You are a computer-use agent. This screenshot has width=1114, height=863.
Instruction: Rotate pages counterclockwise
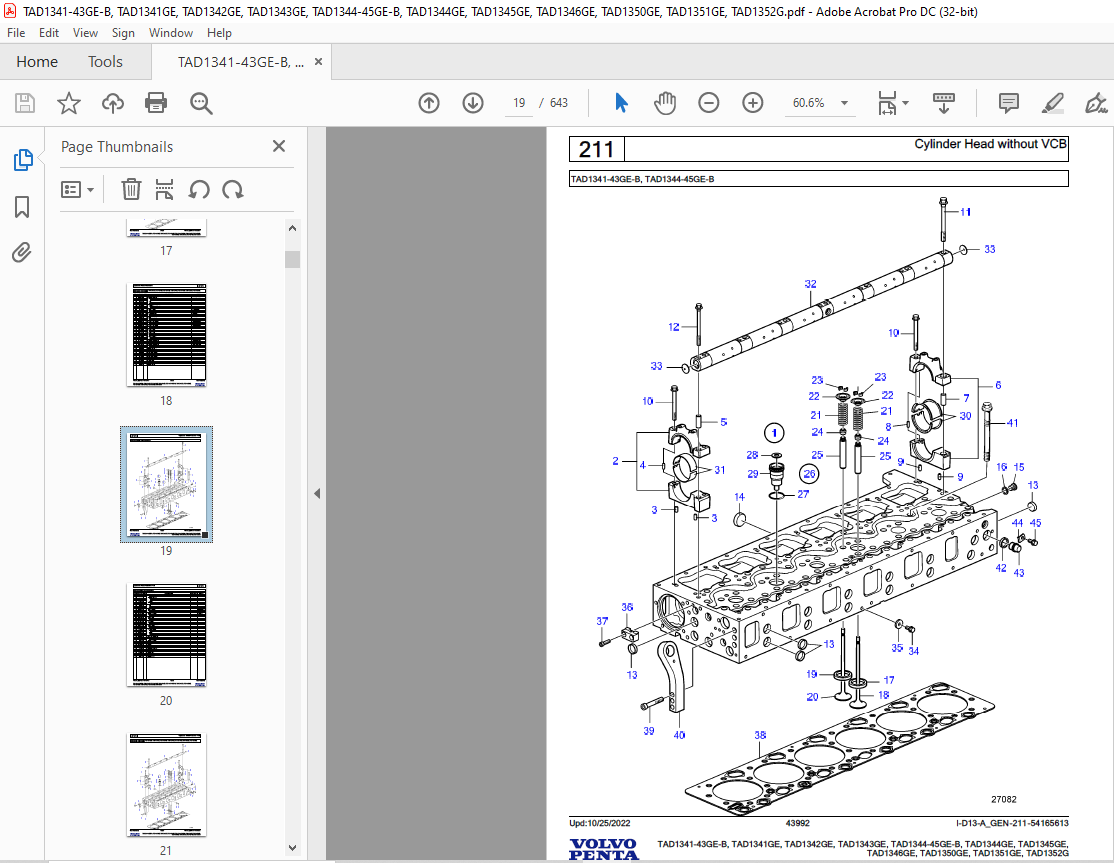click(x=199, y=190)
